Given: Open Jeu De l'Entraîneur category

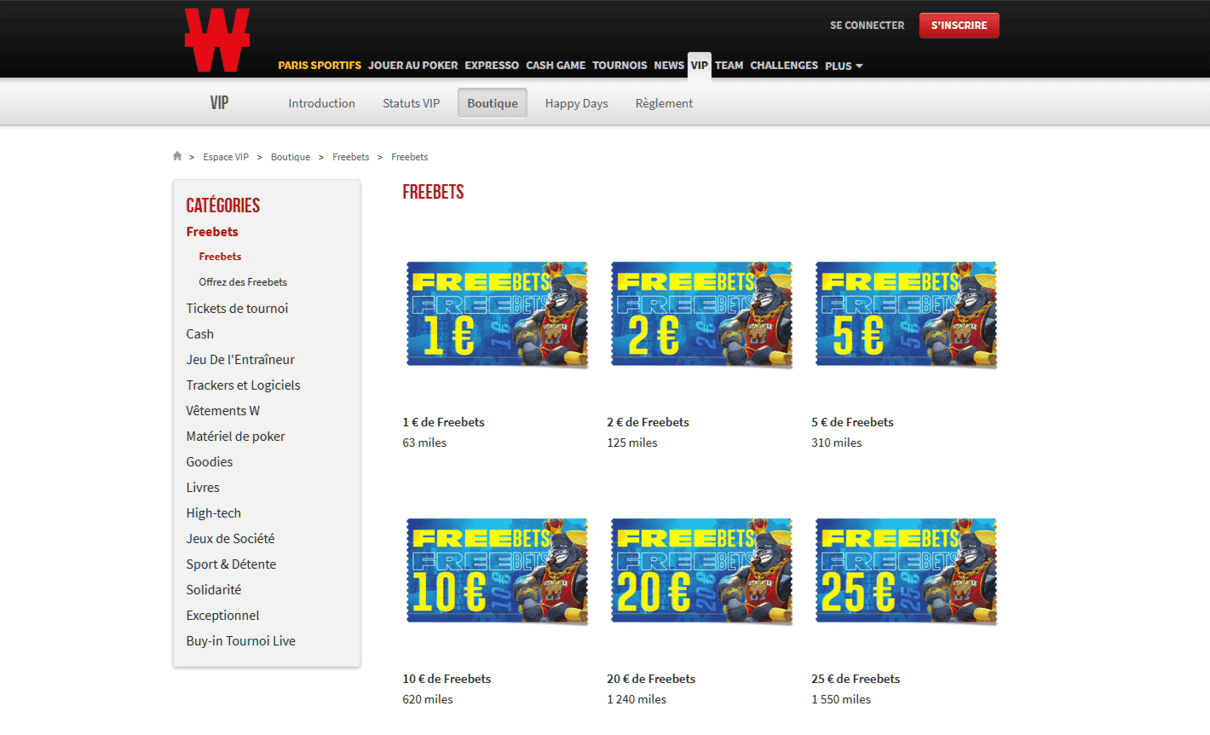Looking at the screenshot, I should pyautogui.click(x=240, y=359).
